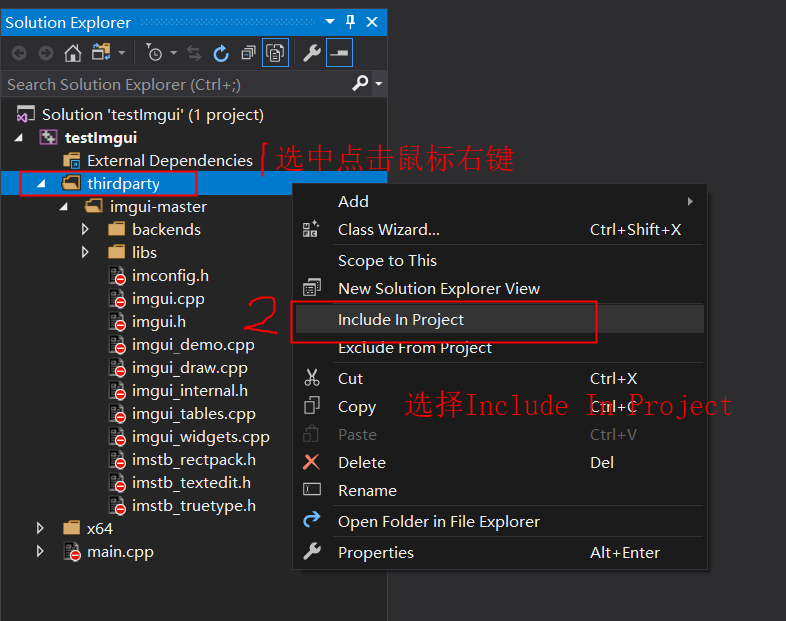Open the Solution Explorer window position dropdown

point(330,22)
